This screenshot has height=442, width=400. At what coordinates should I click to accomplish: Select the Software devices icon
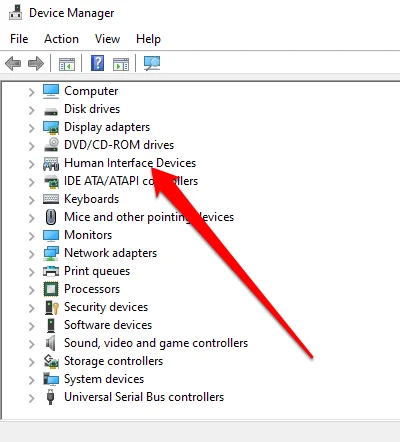coord(51,325)
